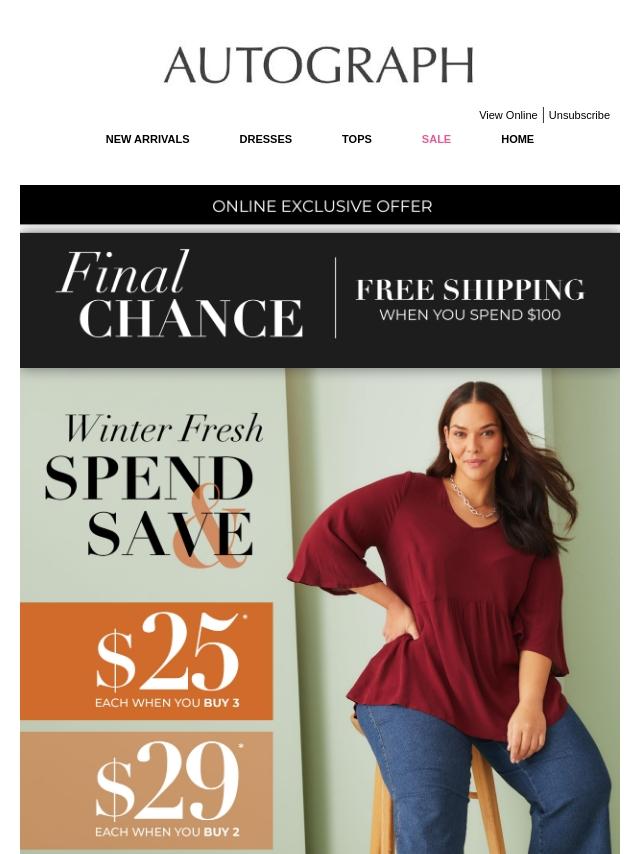Navigate to the HOME category

(517, 139)
